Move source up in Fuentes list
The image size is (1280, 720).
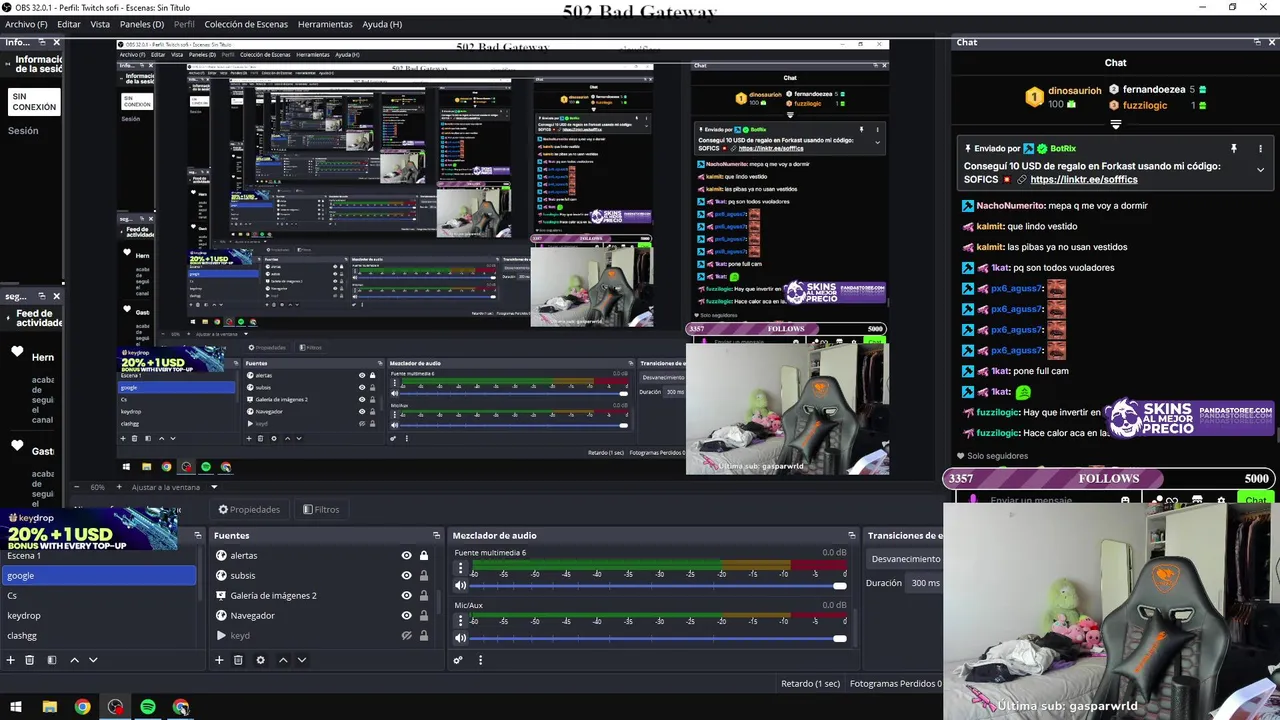(283, 660)
